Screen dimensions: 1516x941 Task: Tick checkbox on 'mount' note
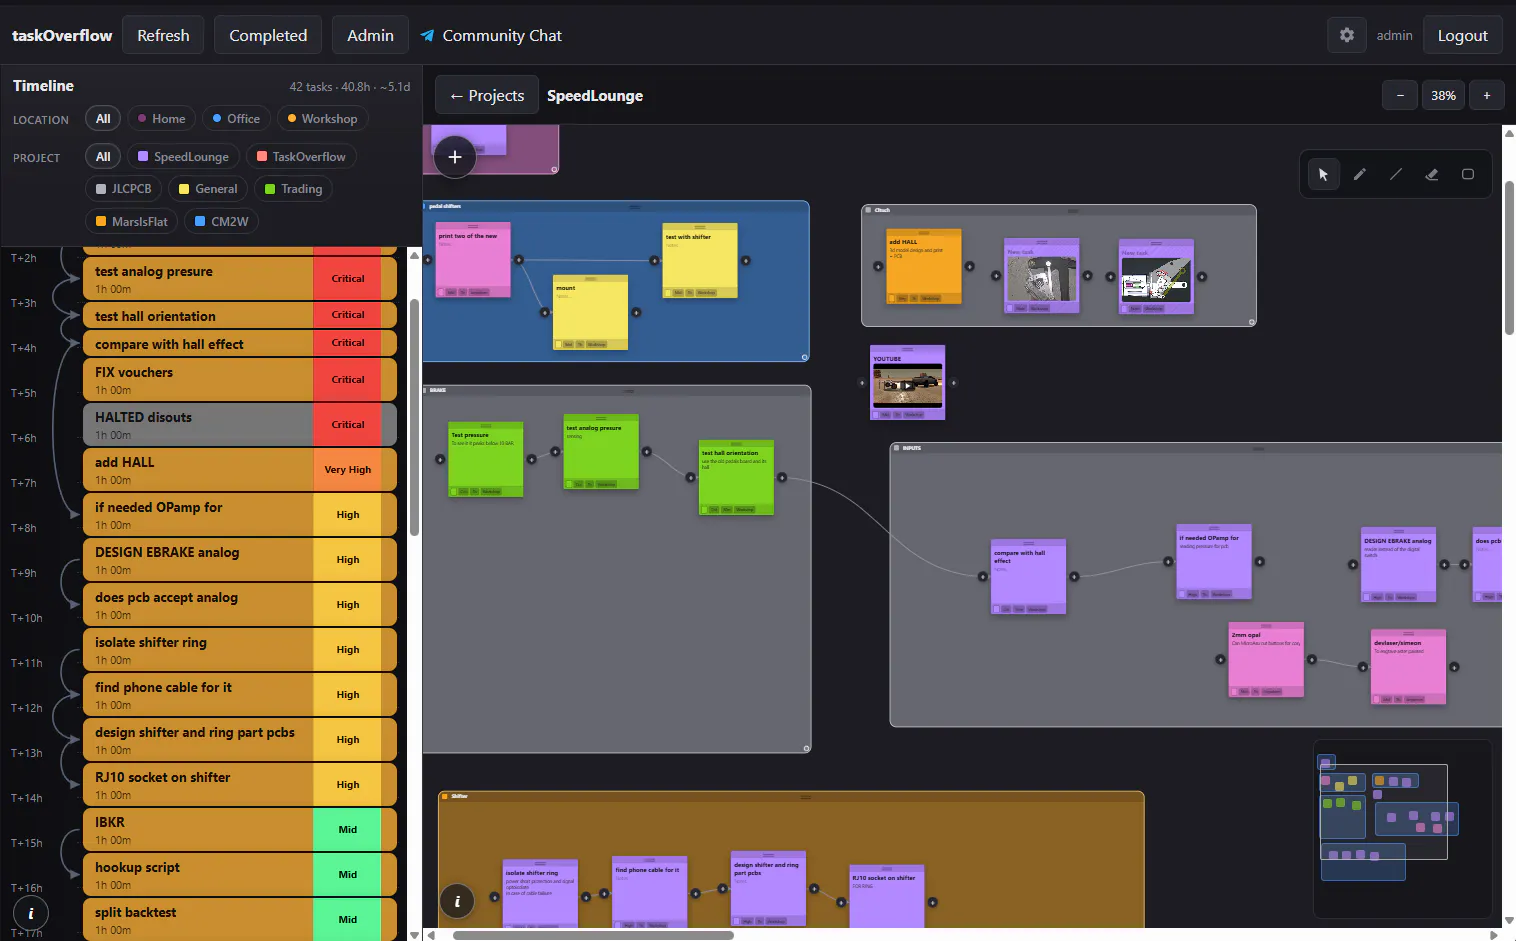(558, 344)
